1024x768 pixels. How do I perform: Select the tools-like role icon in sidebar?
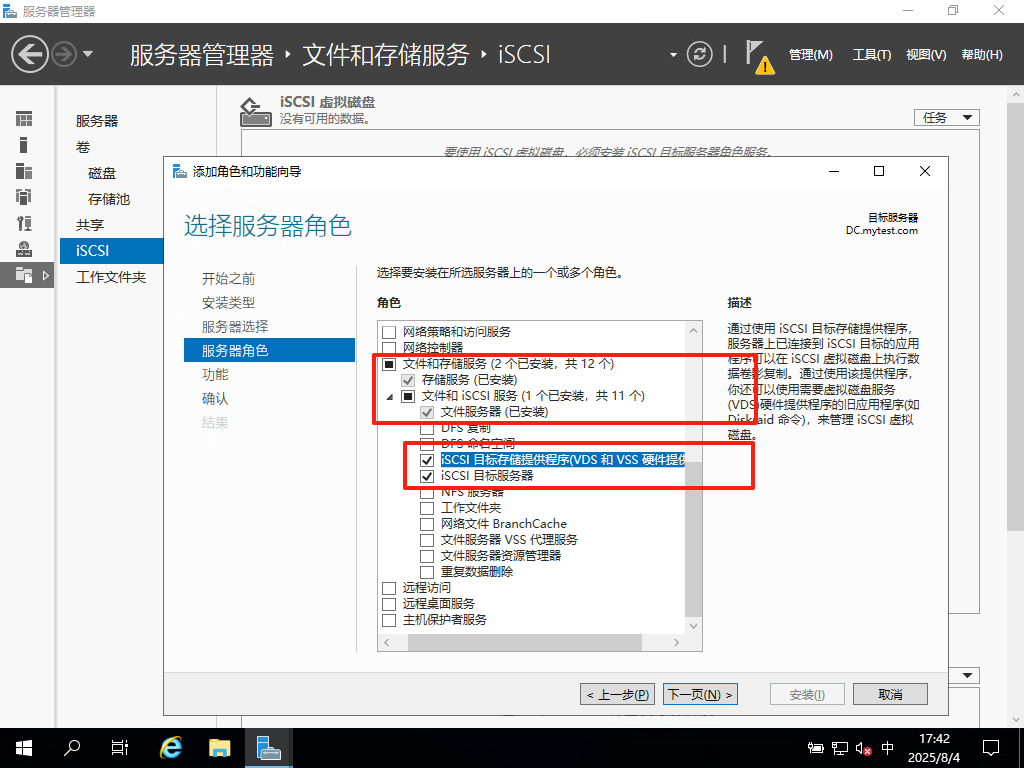pyautogui.click(x=24, y=223)
